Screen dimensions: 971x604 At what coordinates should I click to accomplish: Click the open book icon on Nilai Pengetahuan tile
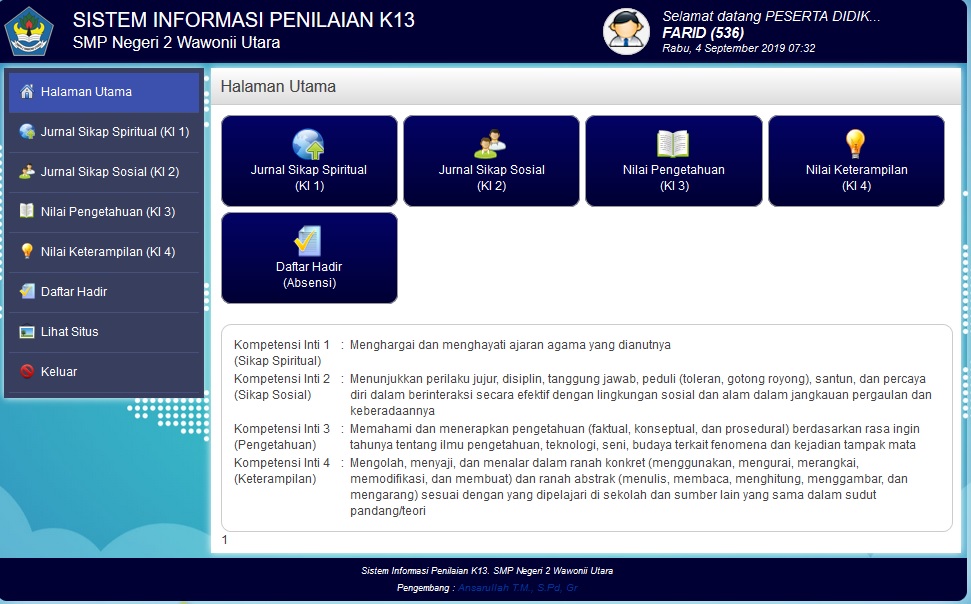pos(673,145)
